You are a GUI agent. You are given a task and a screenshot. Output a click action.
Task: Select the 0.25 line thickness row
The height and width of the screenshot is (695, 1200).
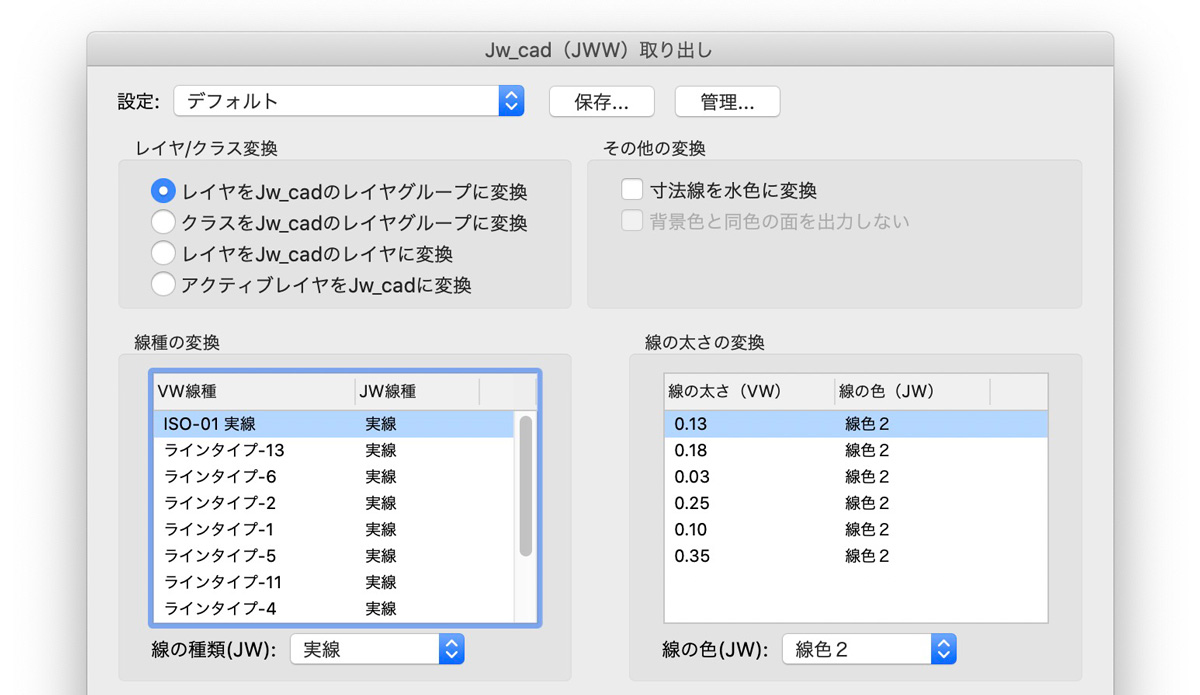[x=856, y=503]
